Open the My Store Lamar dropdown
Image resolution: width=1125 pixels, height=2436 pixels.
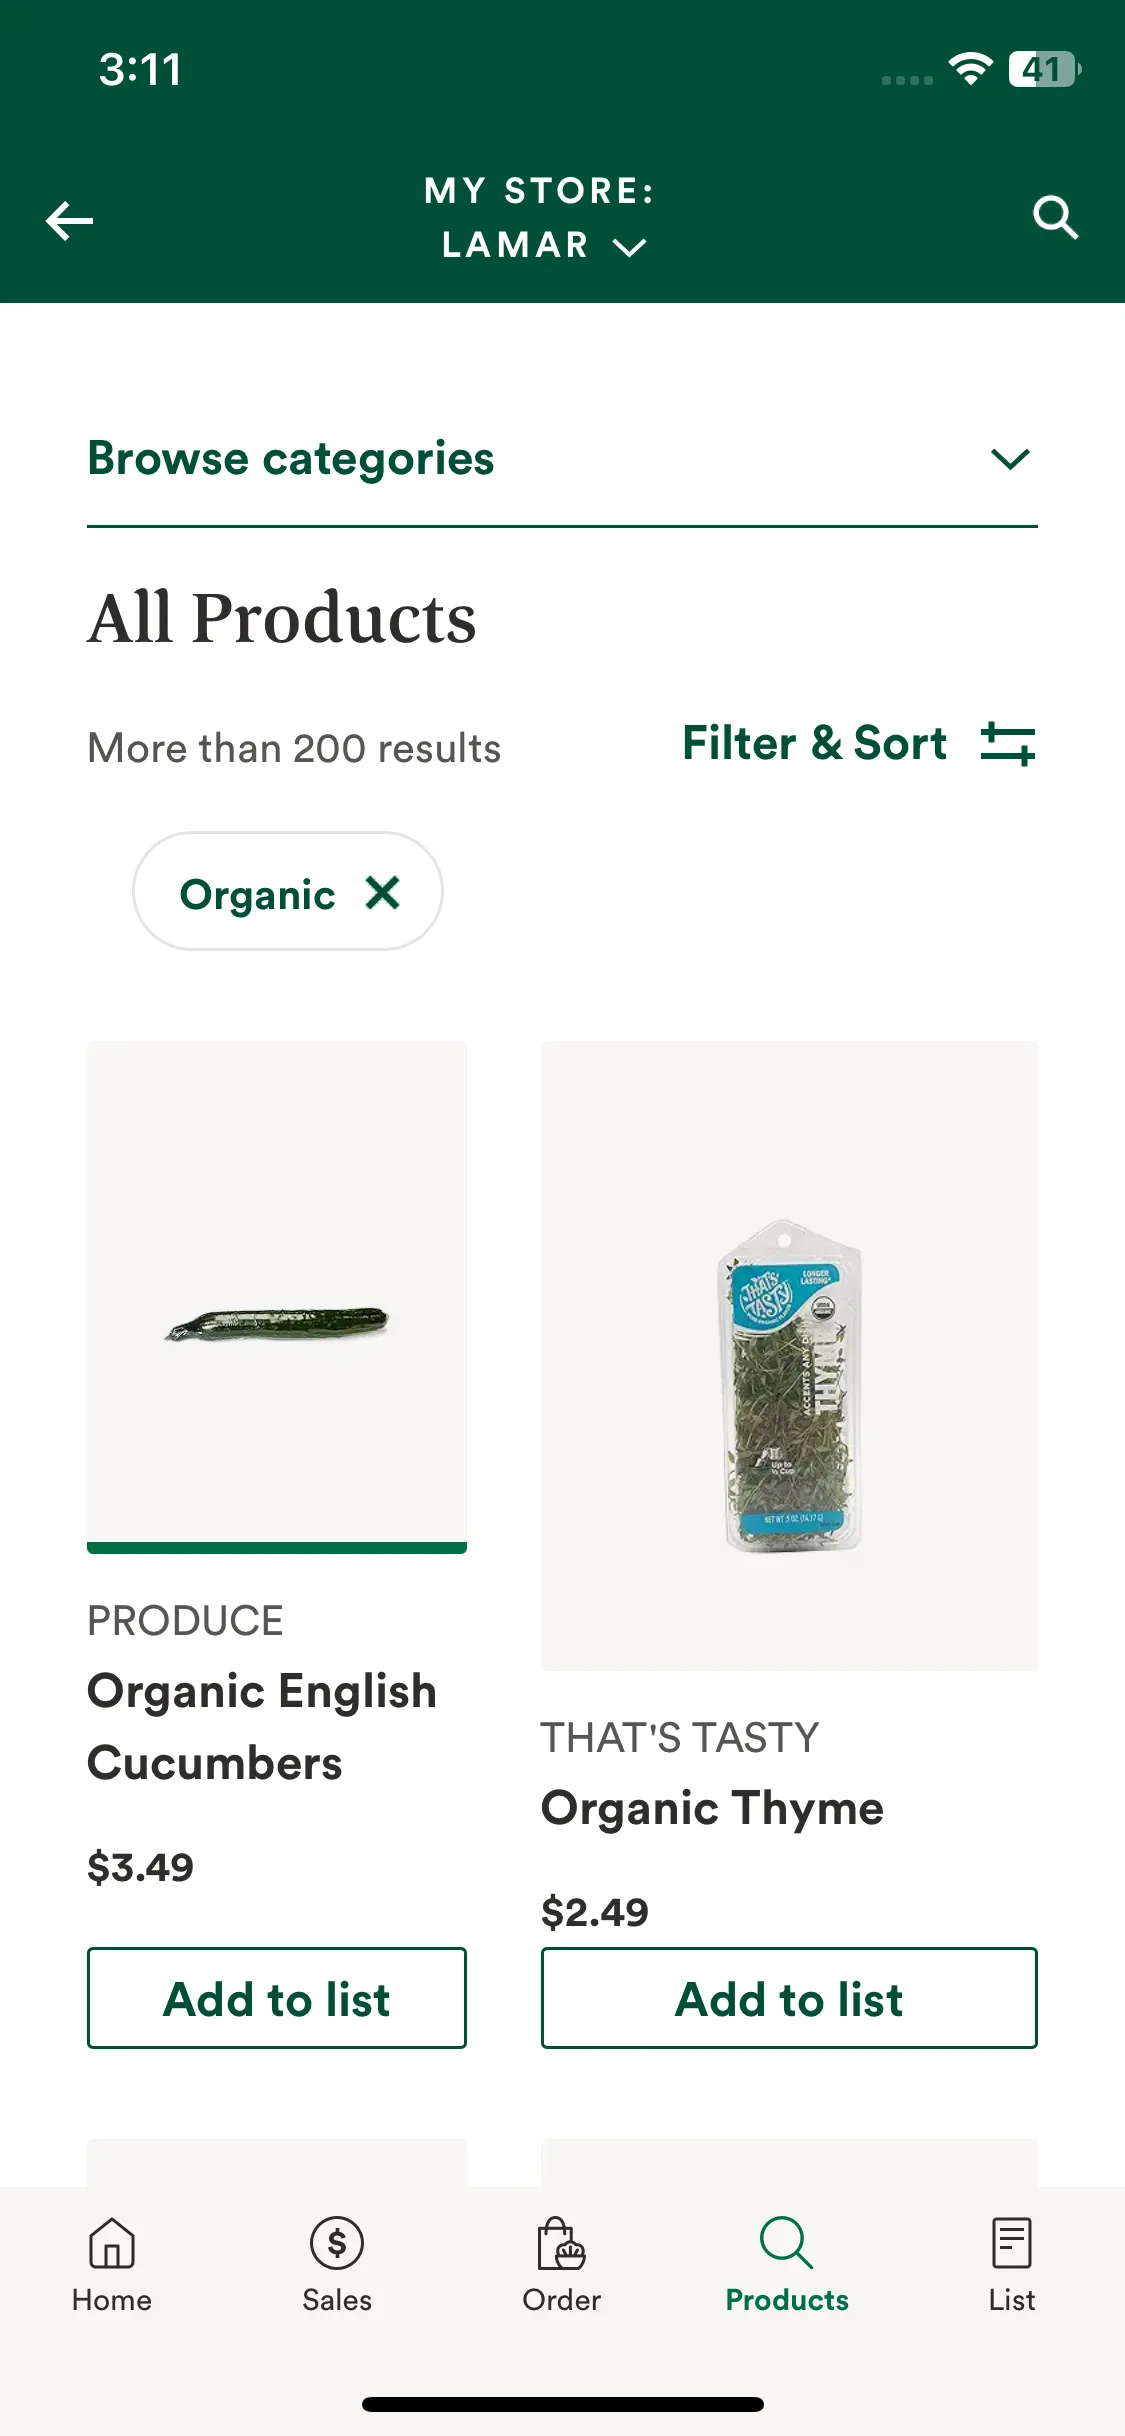[x=541, y=218]
